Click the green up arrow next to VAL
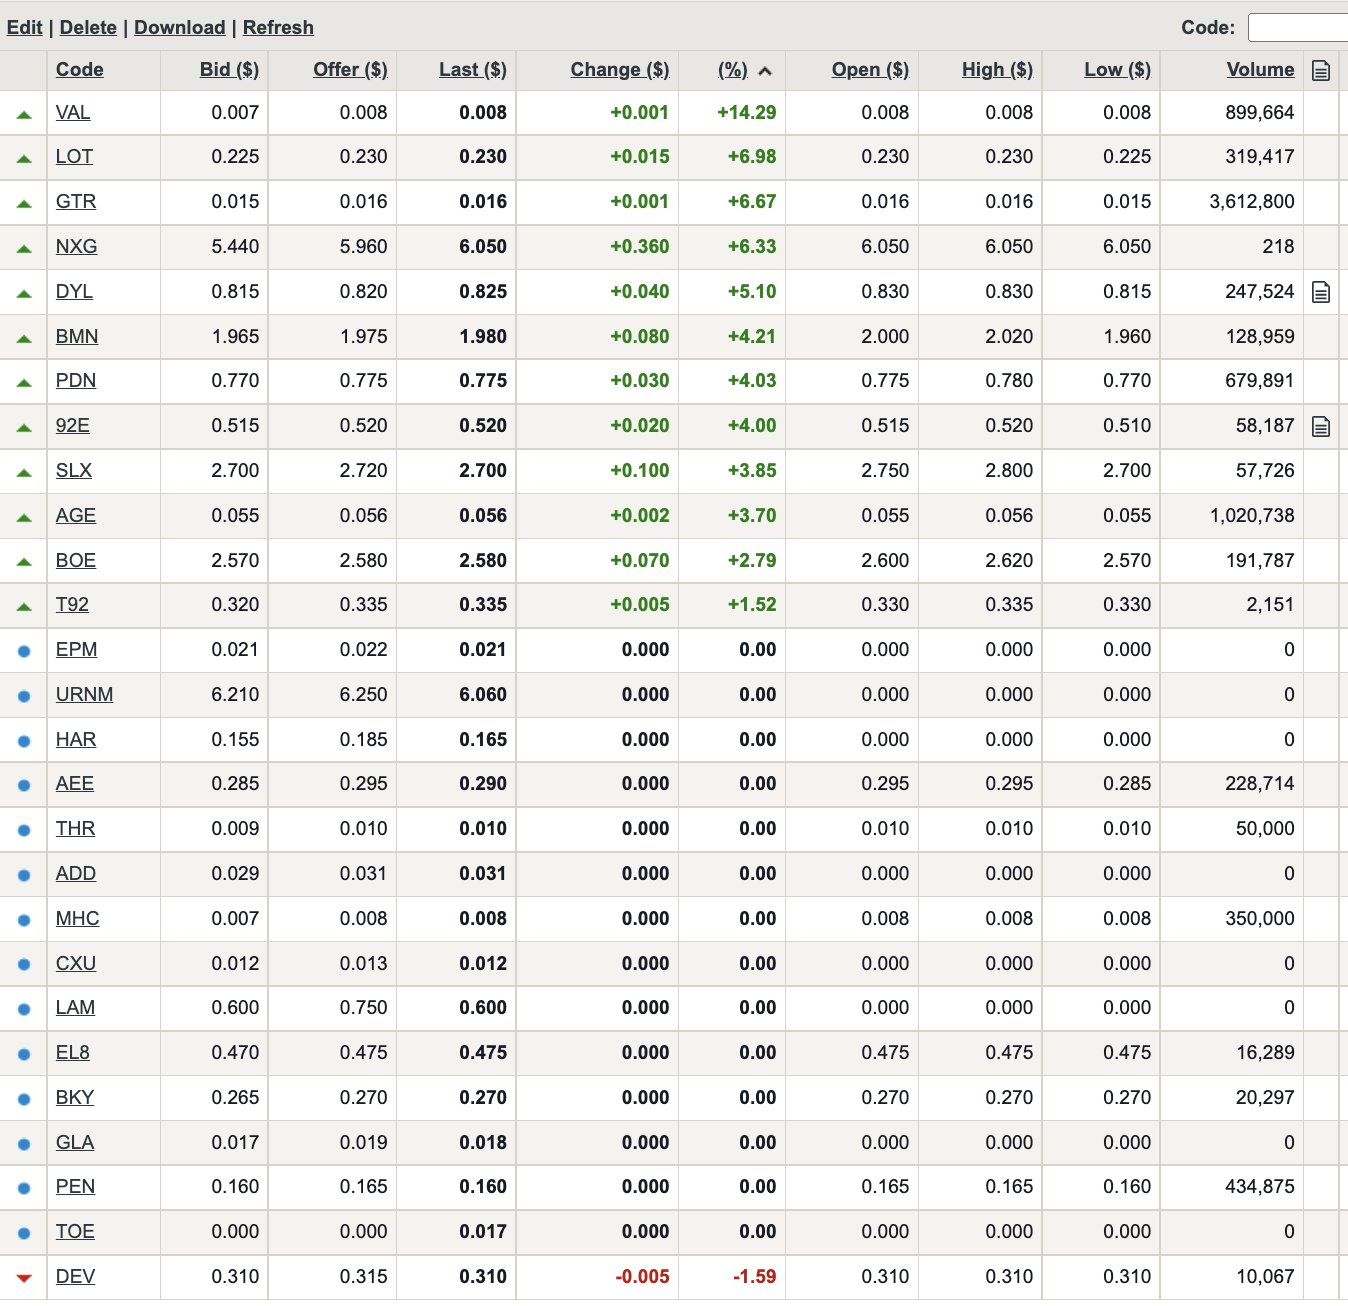 (x=23, y=112)
